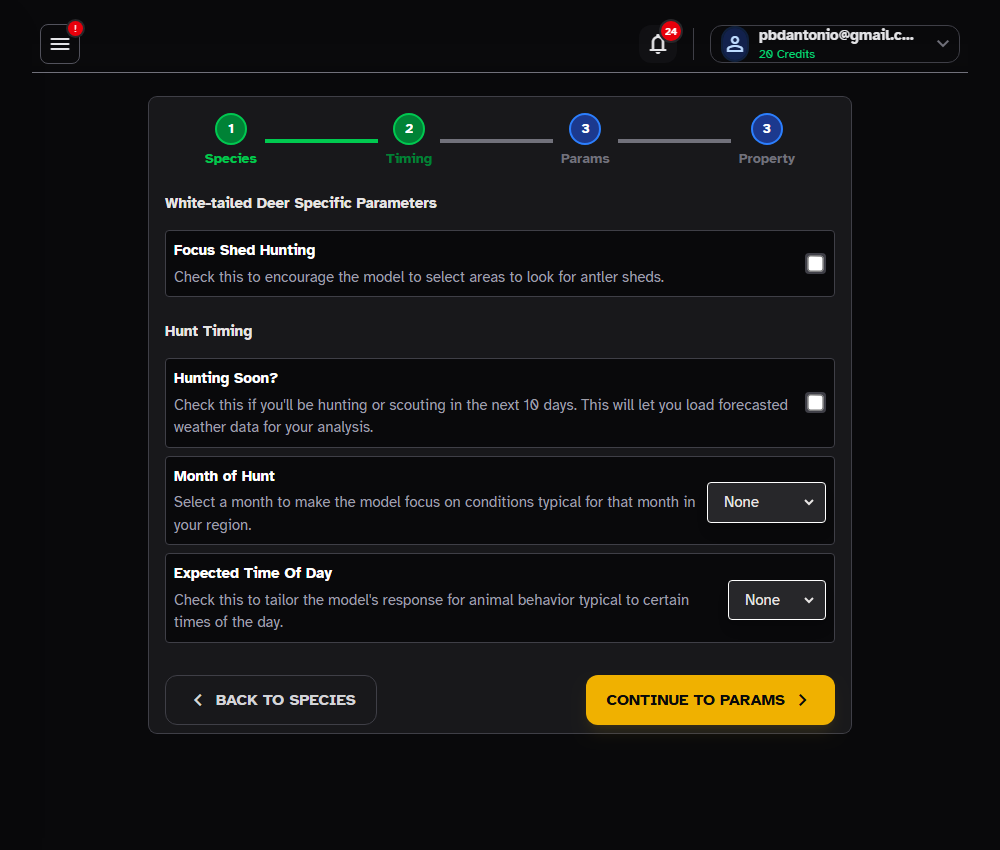Viewport: 1000px width, 850px height.
Task: Check the Hunting Soon? checkbox
Action: click(815, 402)
